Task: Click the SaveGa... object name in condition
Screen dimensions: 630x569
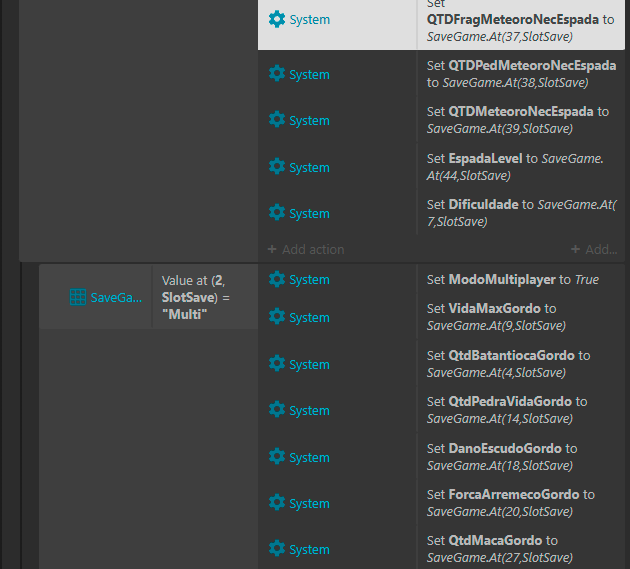Action: (116, 297)
